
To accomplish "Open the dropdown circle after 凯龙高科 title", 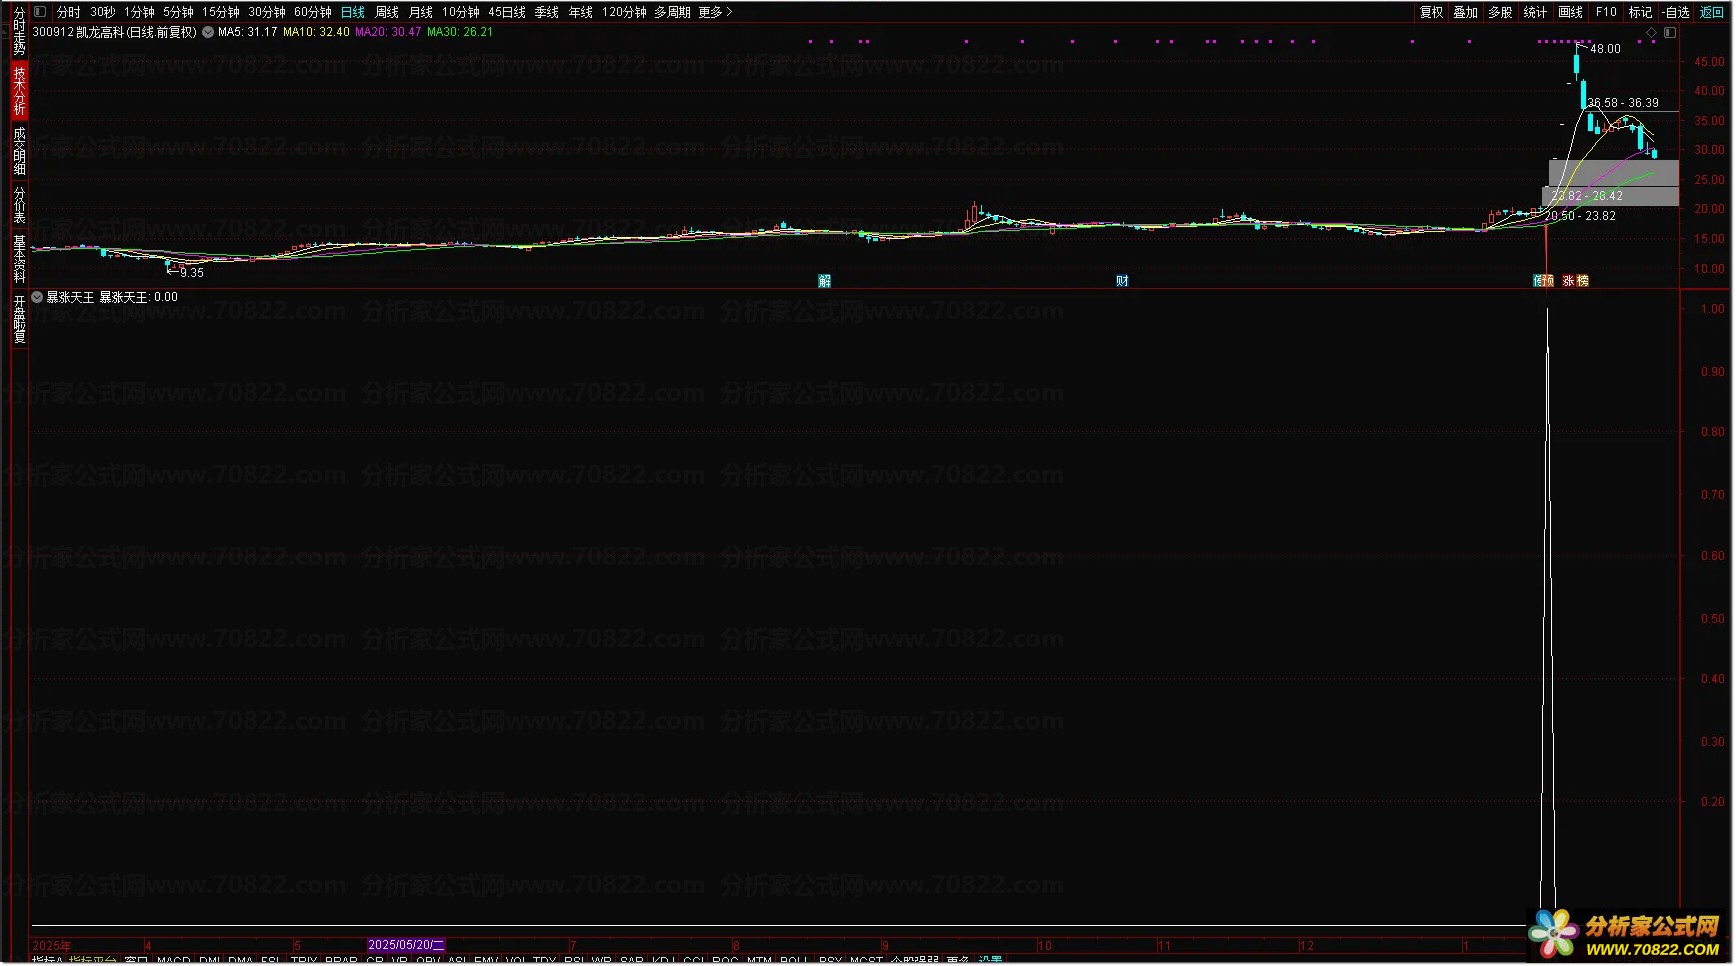I will click(x=208, y=32).
